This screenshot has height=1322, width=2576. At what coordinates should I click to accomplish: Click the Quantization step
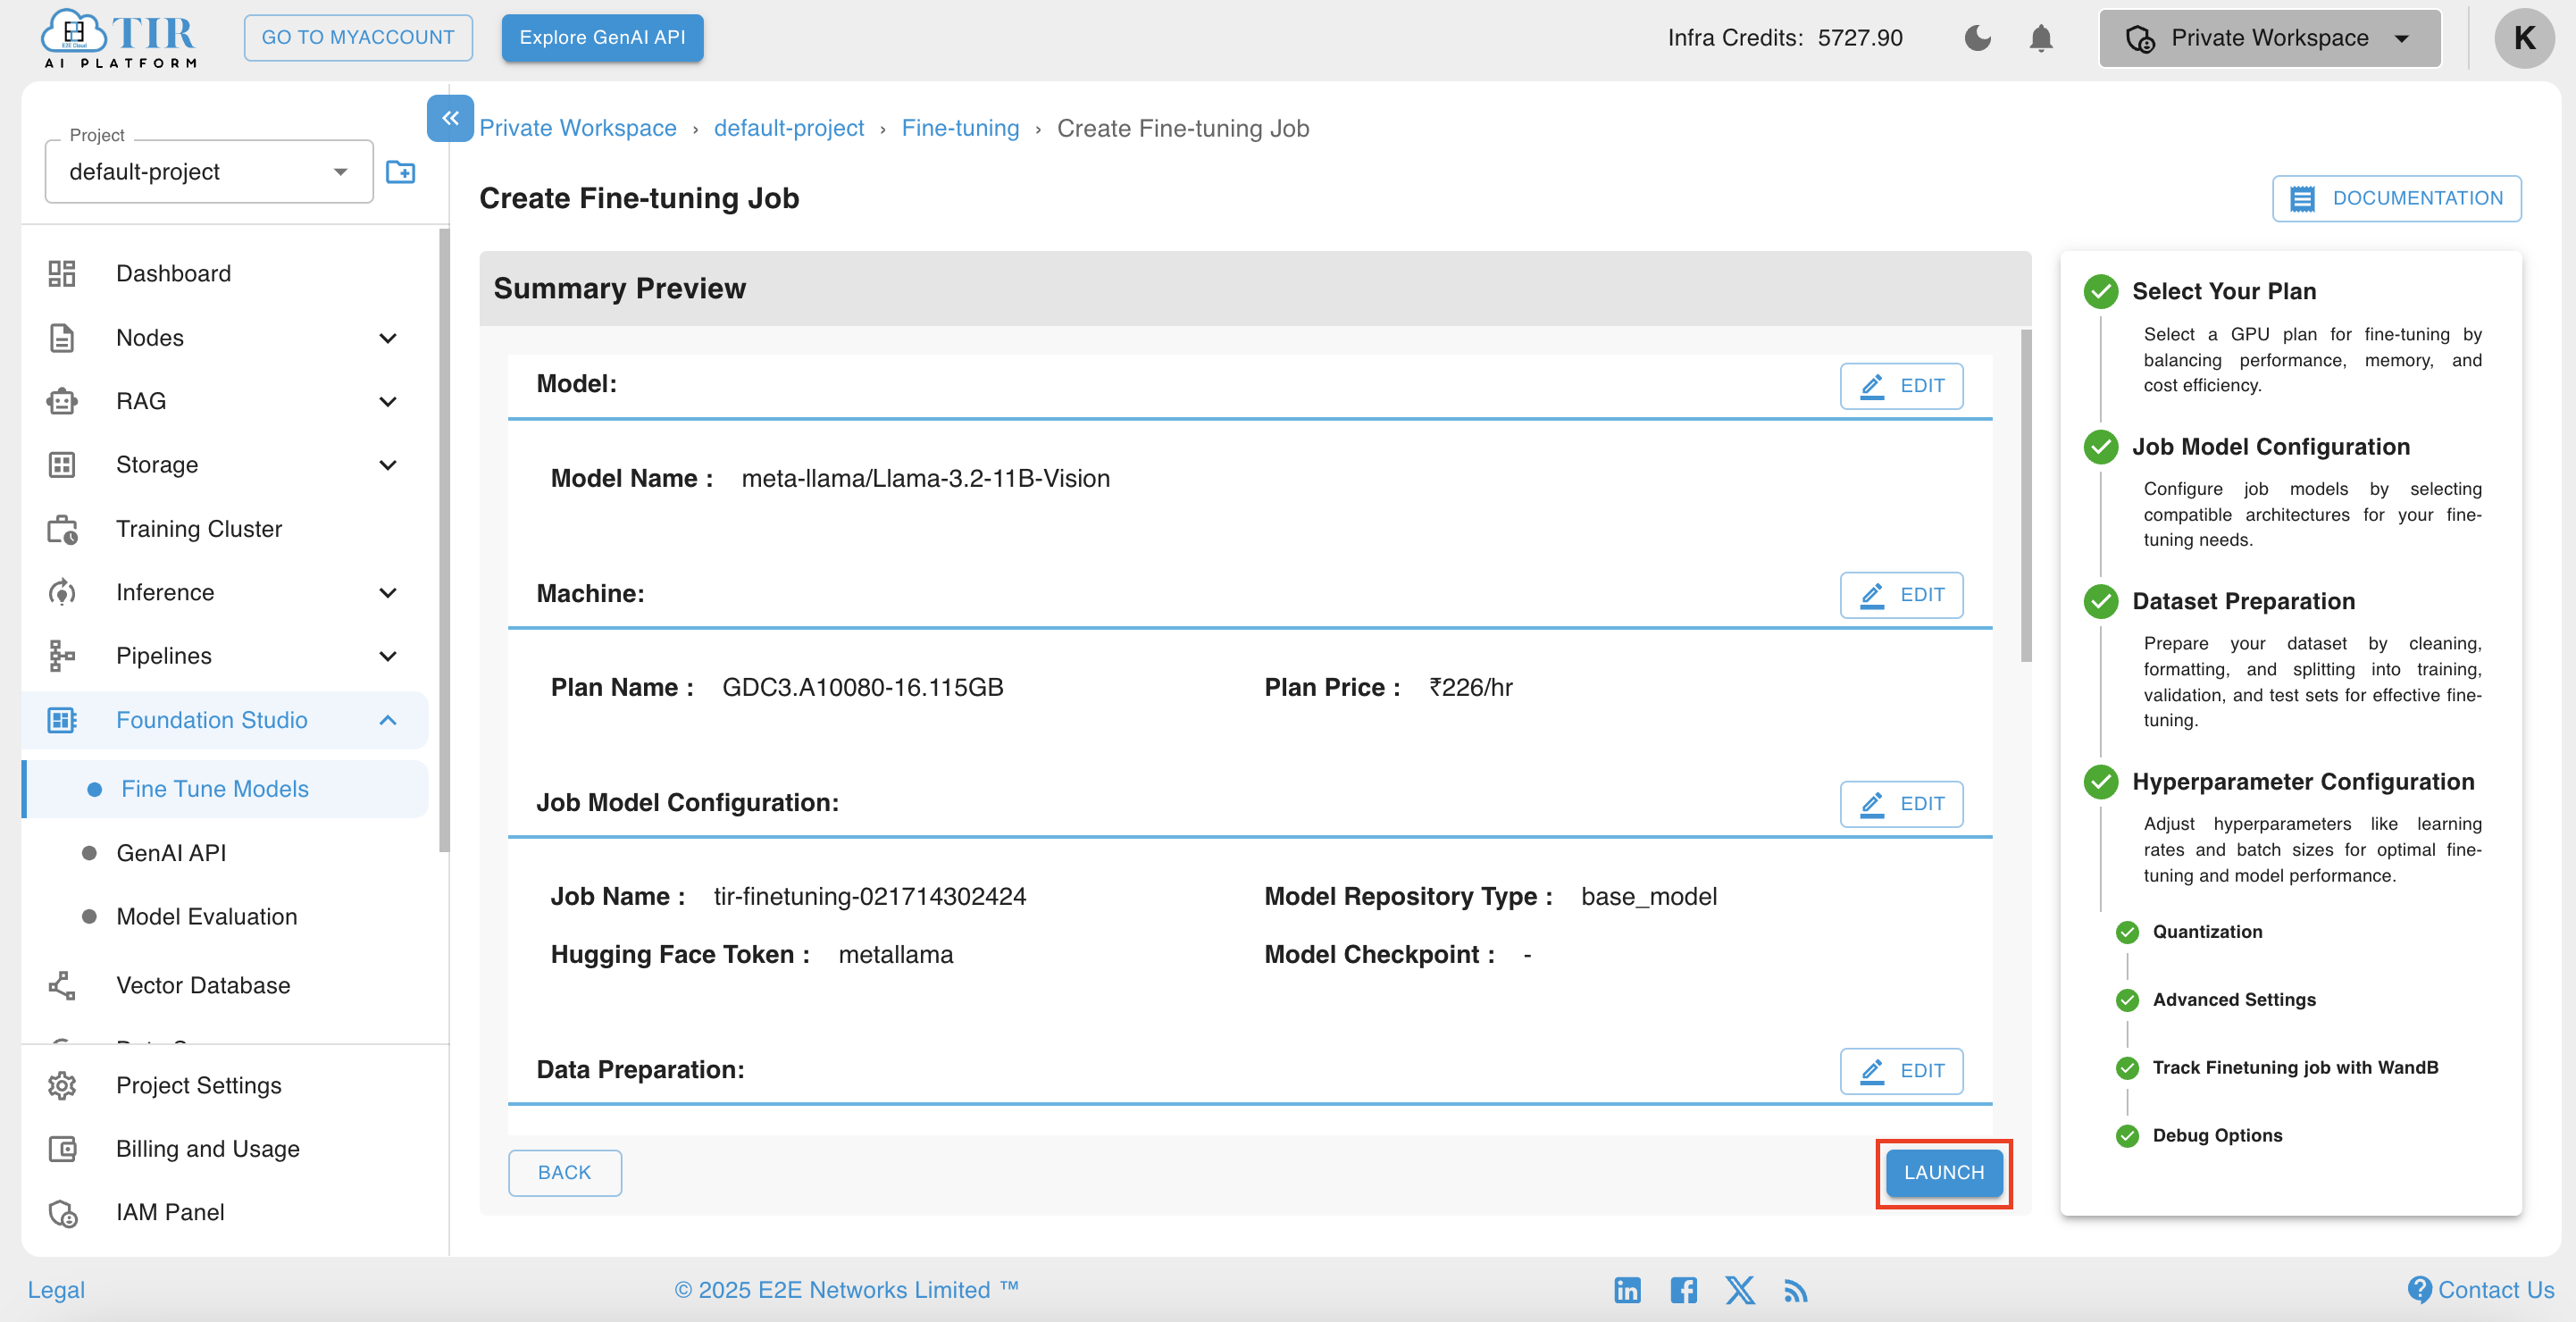(2207, 932)
